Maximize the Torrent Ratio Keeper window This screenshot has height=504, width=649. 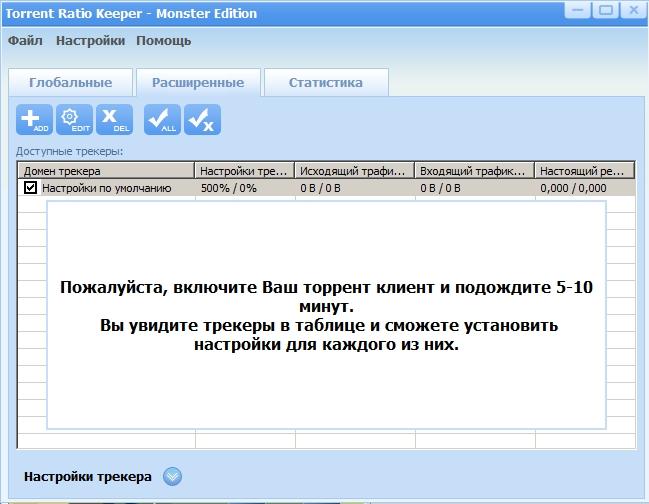606,10
